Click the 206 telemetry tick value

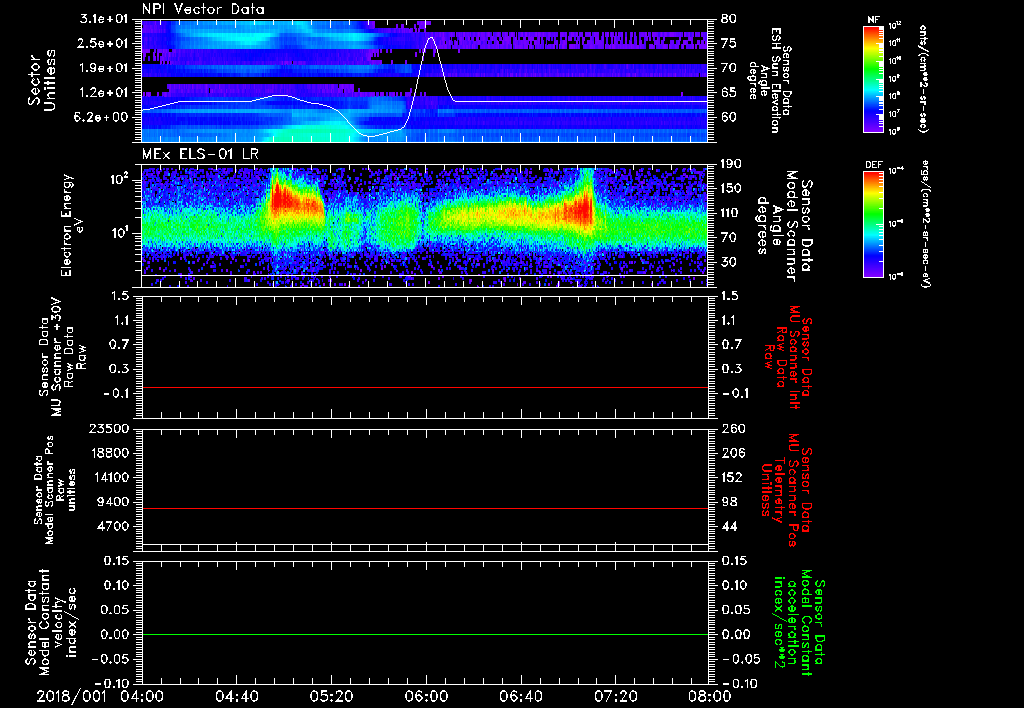tap(733, 453)
